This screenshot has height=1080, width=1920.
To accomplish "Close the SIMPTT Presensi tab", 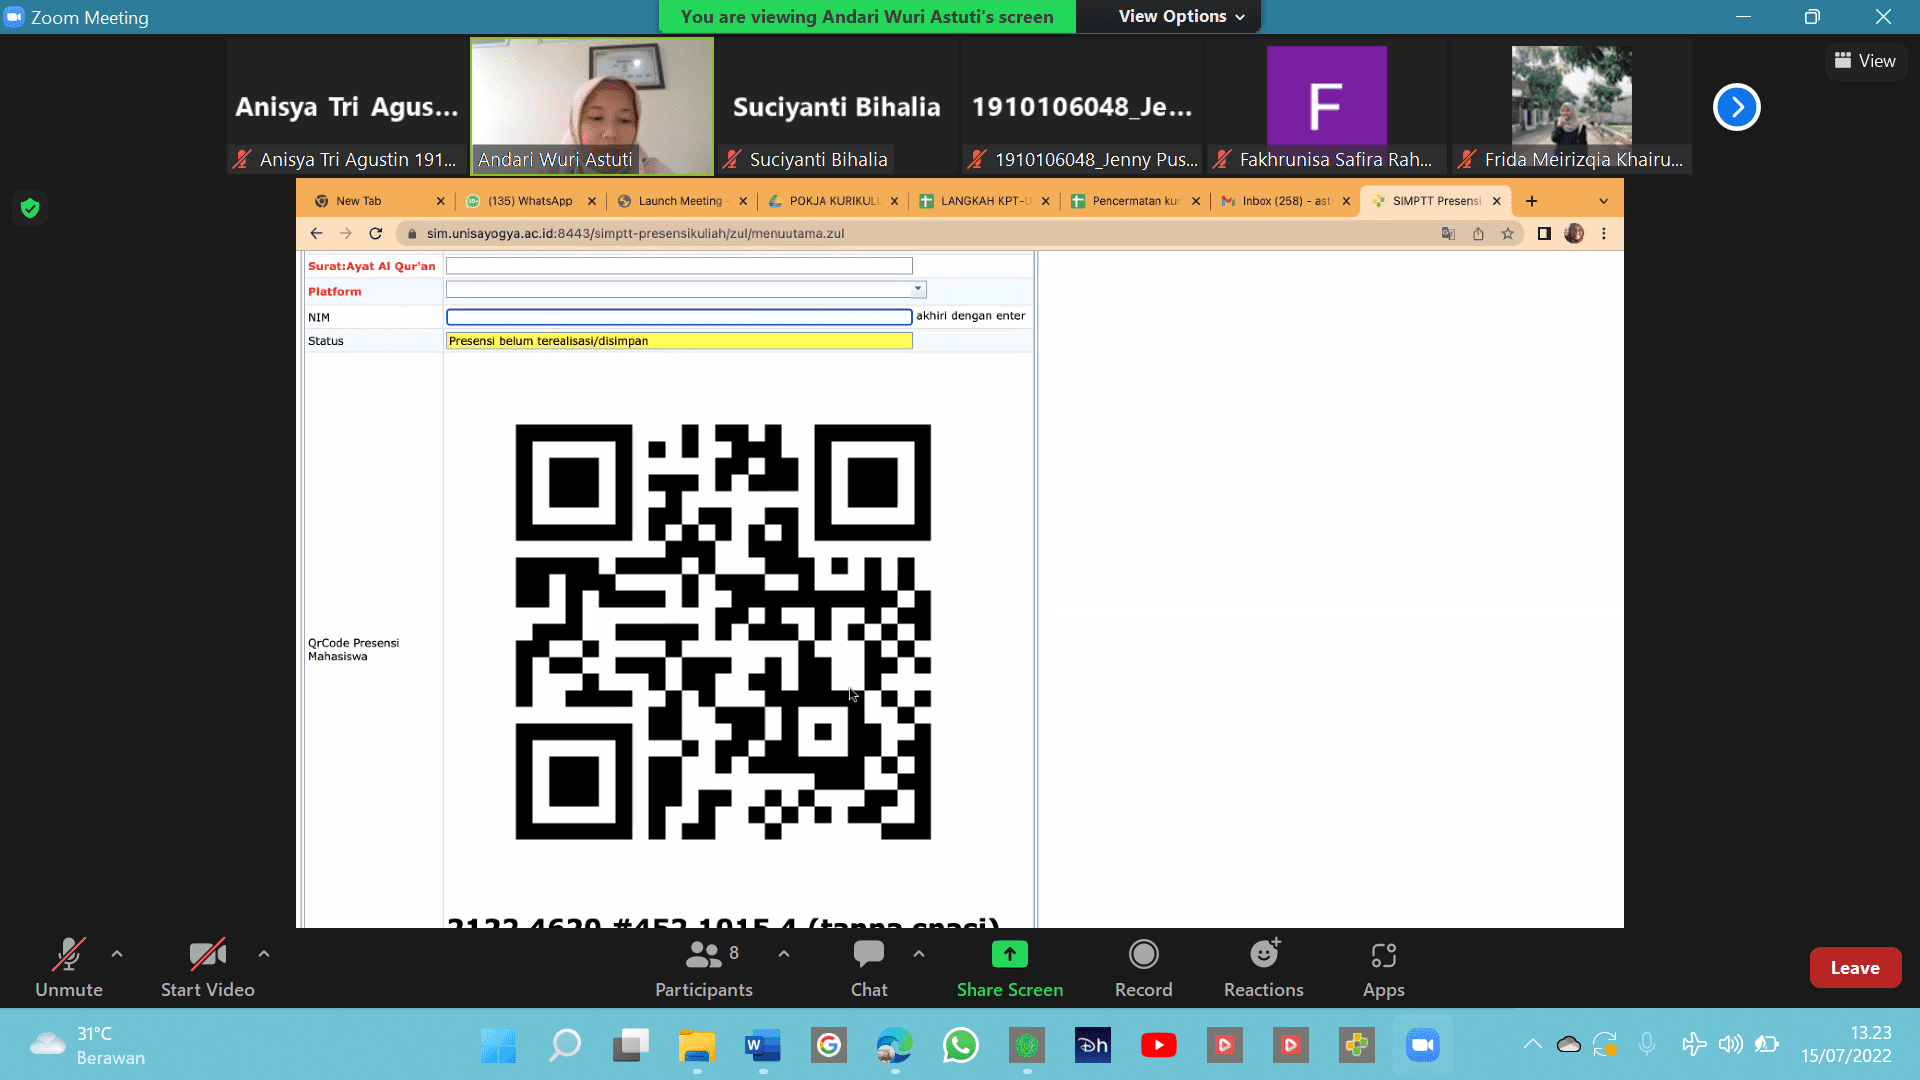I will pos(1496,201).
